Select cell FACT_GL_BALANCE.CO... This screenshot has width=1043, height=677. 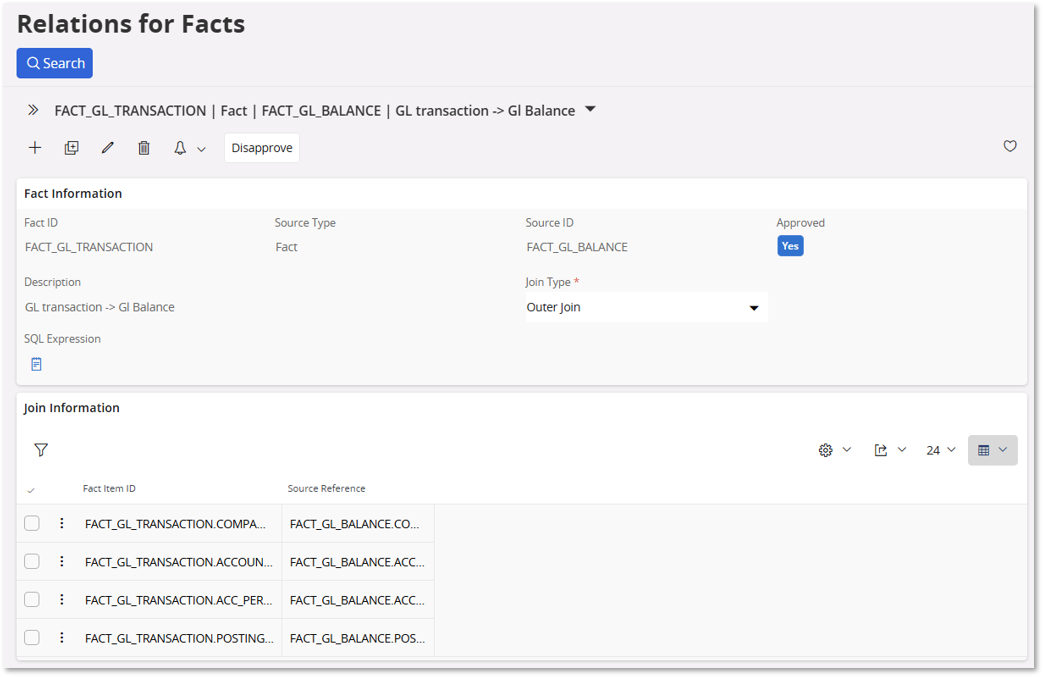pos(358,524)
